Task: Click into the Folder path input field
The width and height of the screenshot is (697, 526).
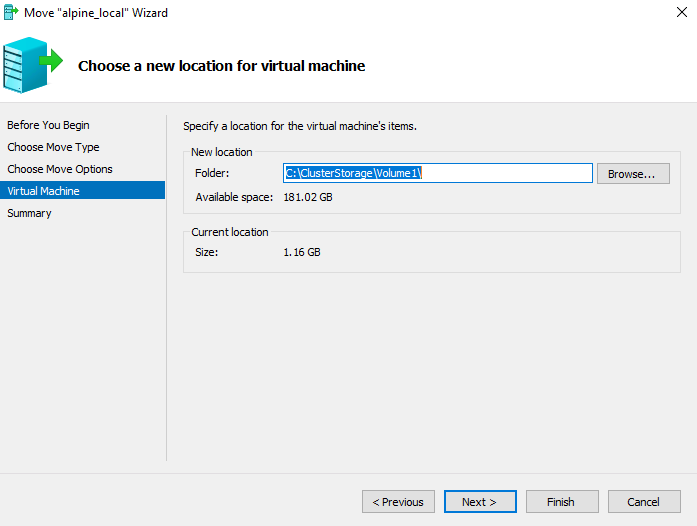Action: 437,174
